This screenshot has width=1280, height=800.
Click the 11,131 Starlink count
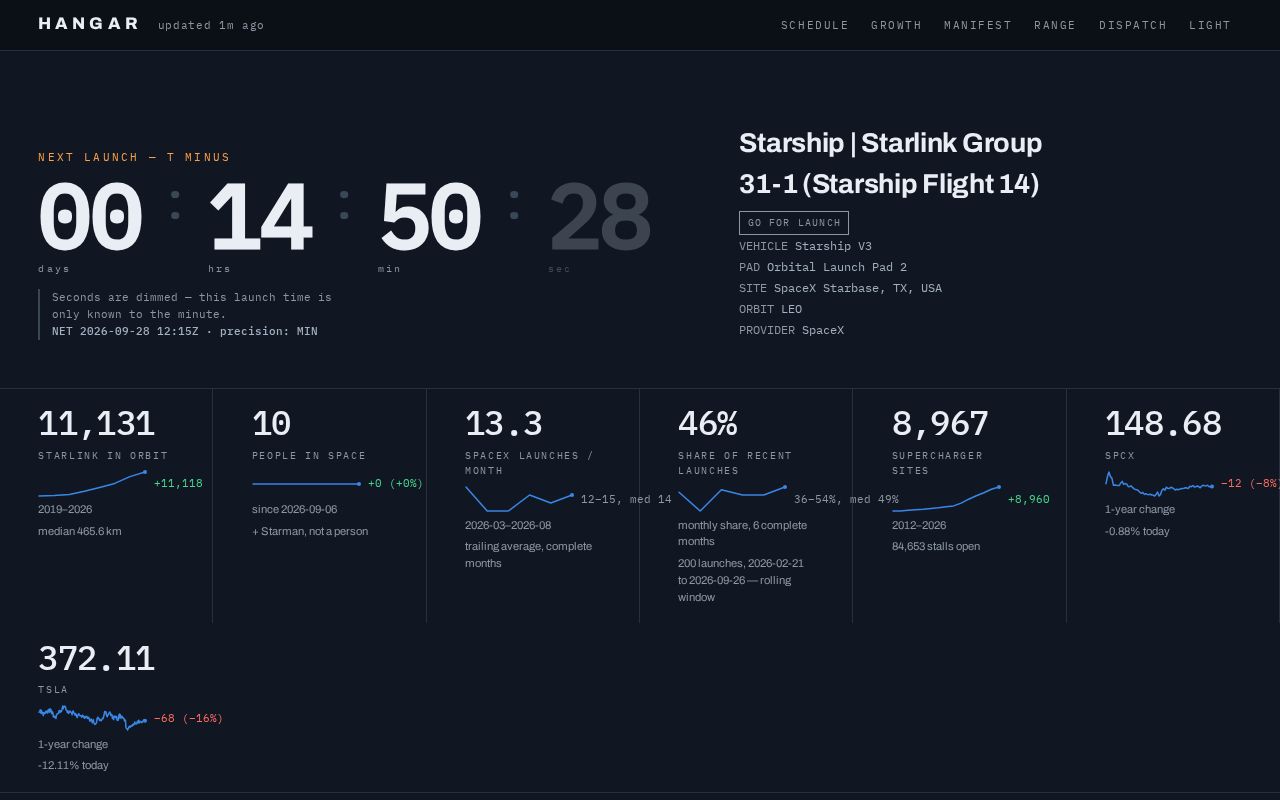coord(96,424)
